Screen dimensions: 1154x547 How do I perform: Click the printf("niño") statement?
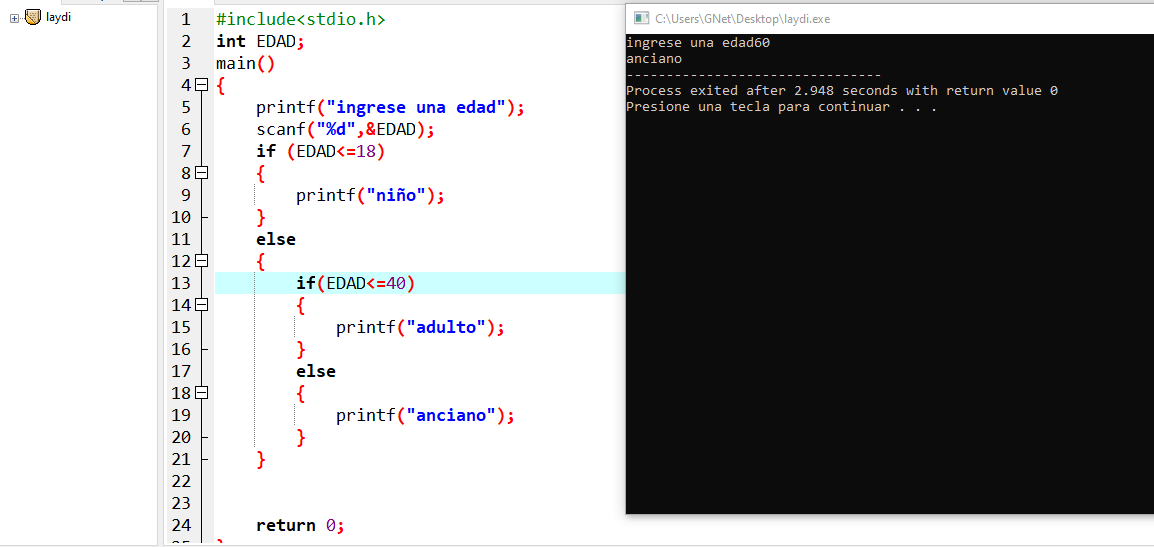(371, 196)
